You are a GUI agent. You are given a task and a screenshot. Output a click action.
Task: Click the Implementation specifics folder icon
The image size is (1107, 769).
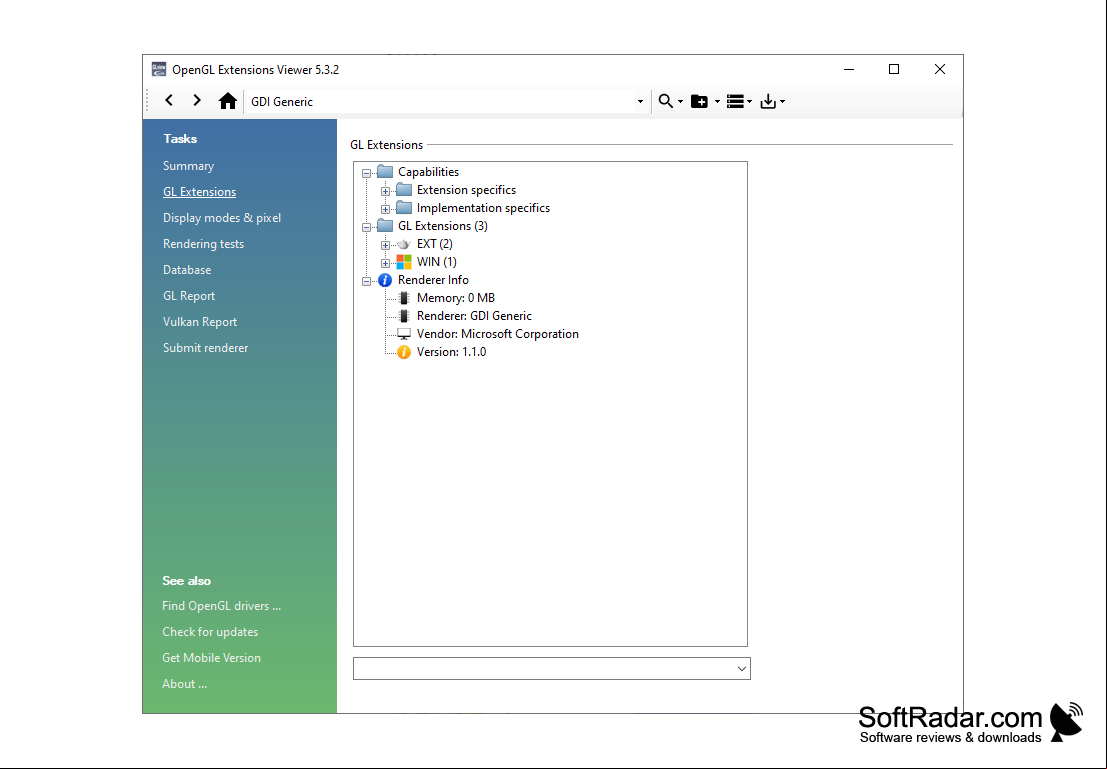pyautogui.click(x=404, y=208)
